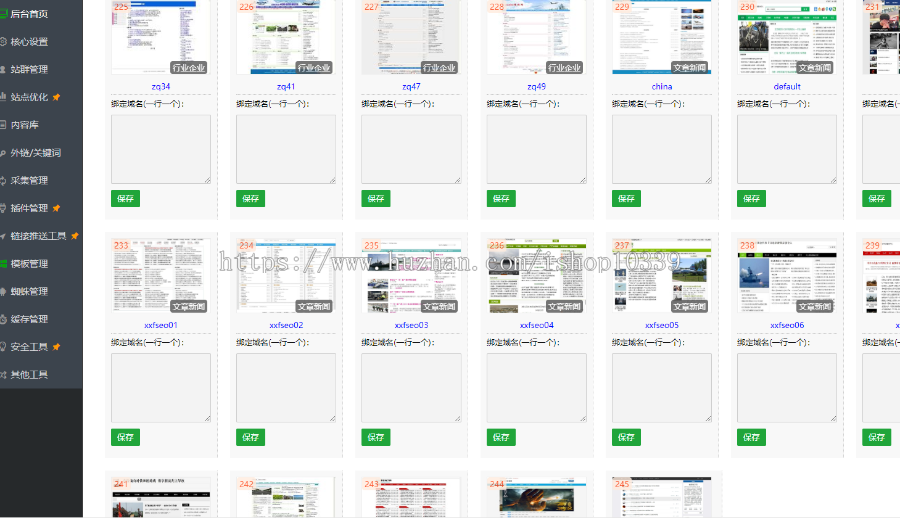Open the xxfseo05 template name link
Image resolution: width=900 pixels, height=518 pixels.
point(661,325)
